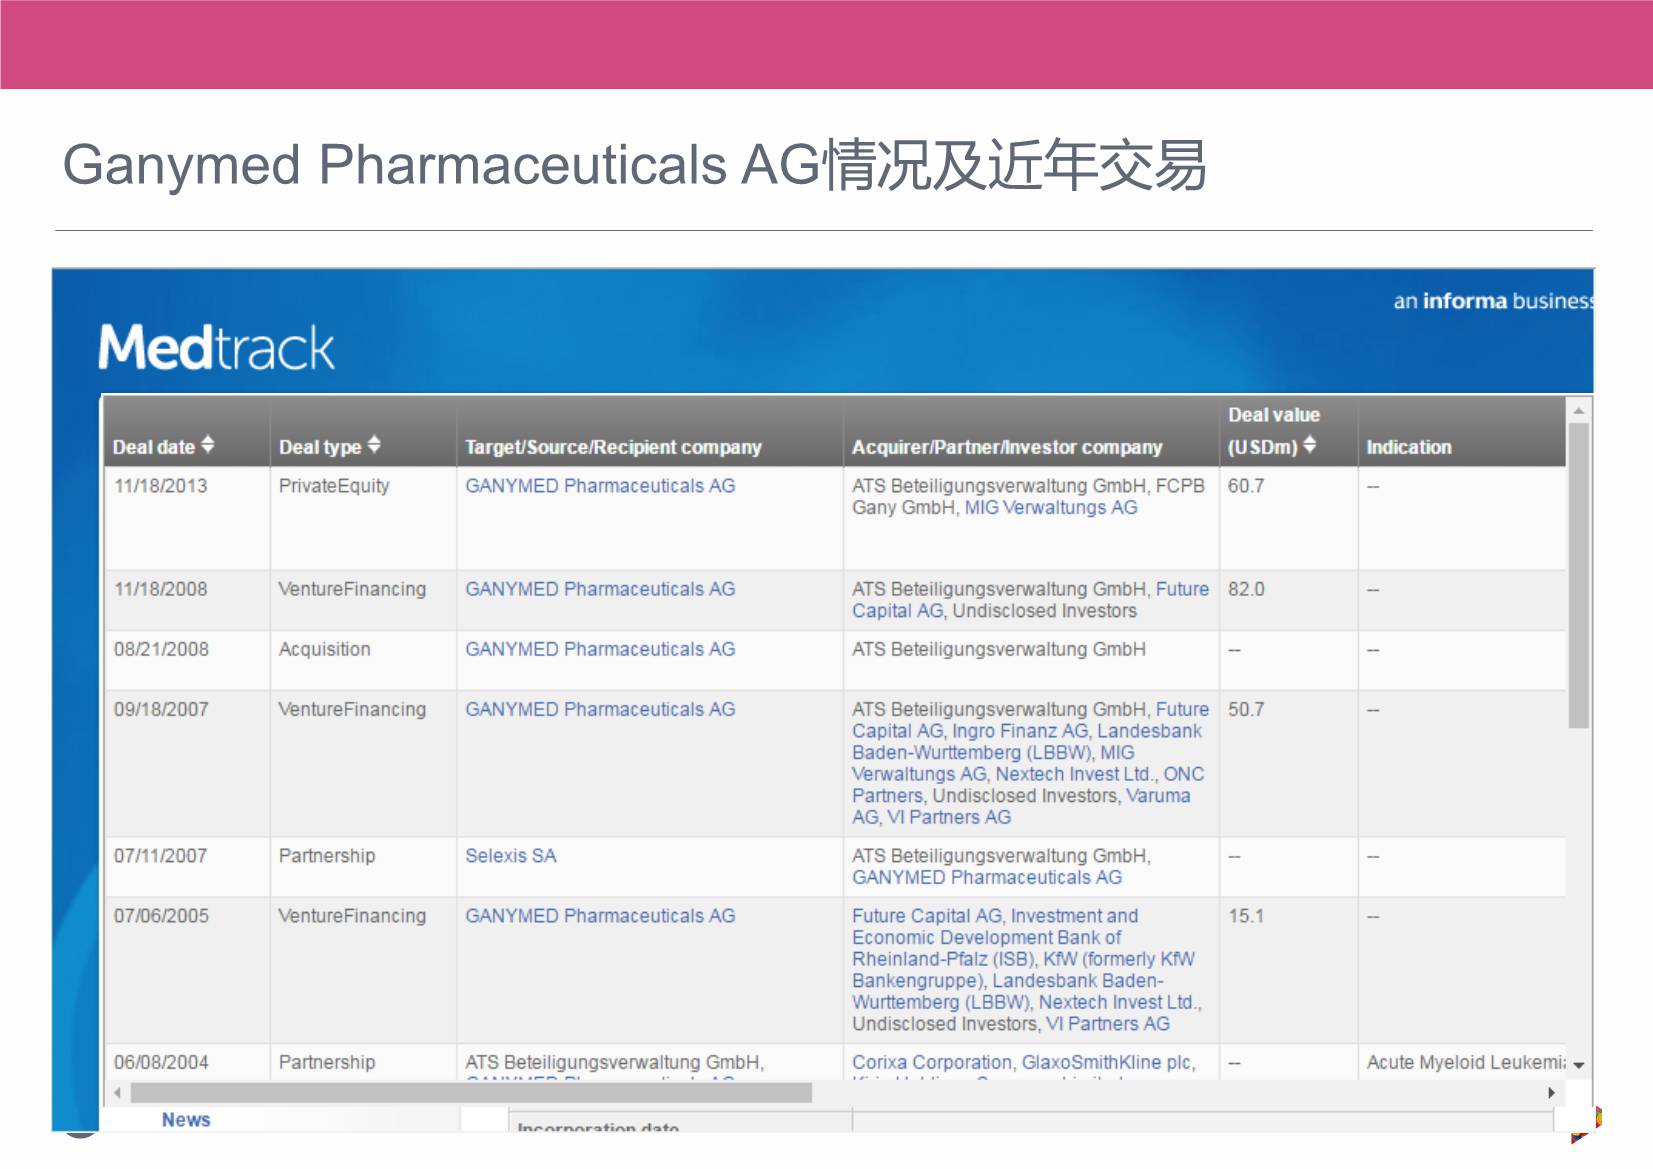The height and width of the screenshot is (1169, 1653).
Task: Open Future Capital AG link in 11/18/2008 row
Action: pos(1182,589)
